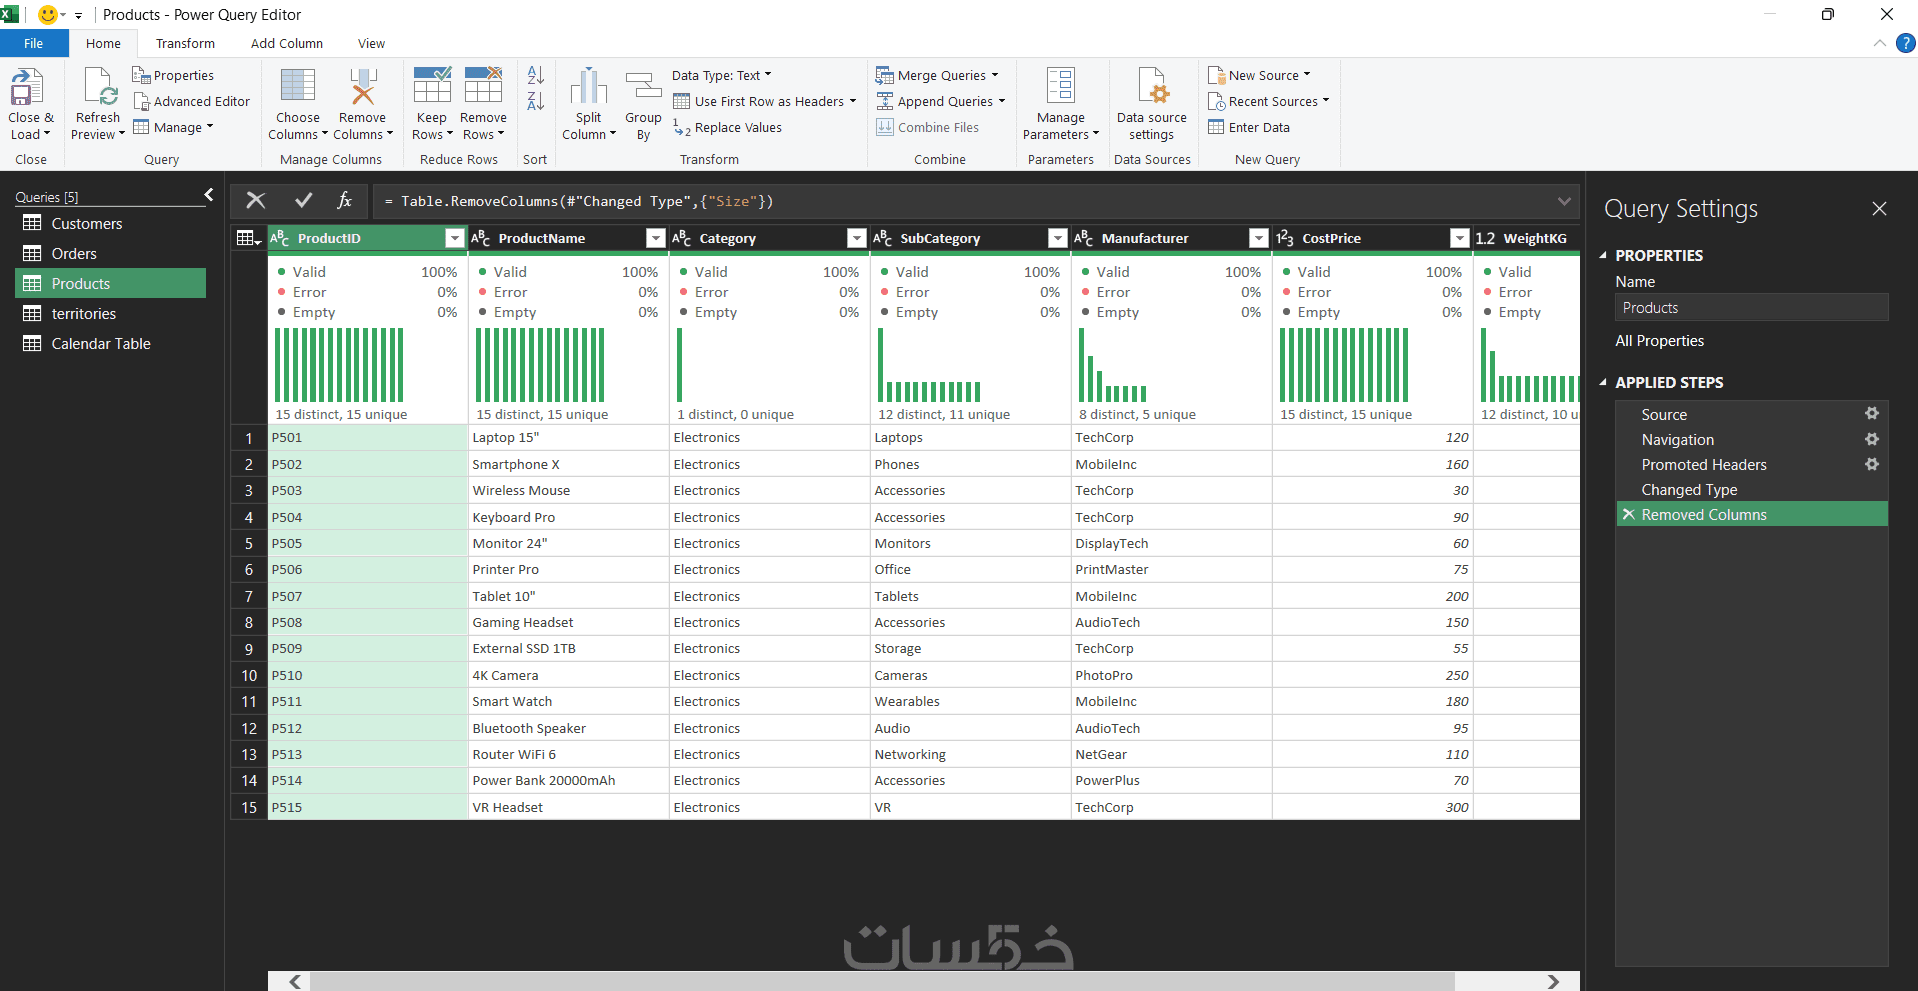Image resolution: width=1918 pixels, height=991 pixels.
Task: Click the Split Column icon
Action: tap(589, 86)
